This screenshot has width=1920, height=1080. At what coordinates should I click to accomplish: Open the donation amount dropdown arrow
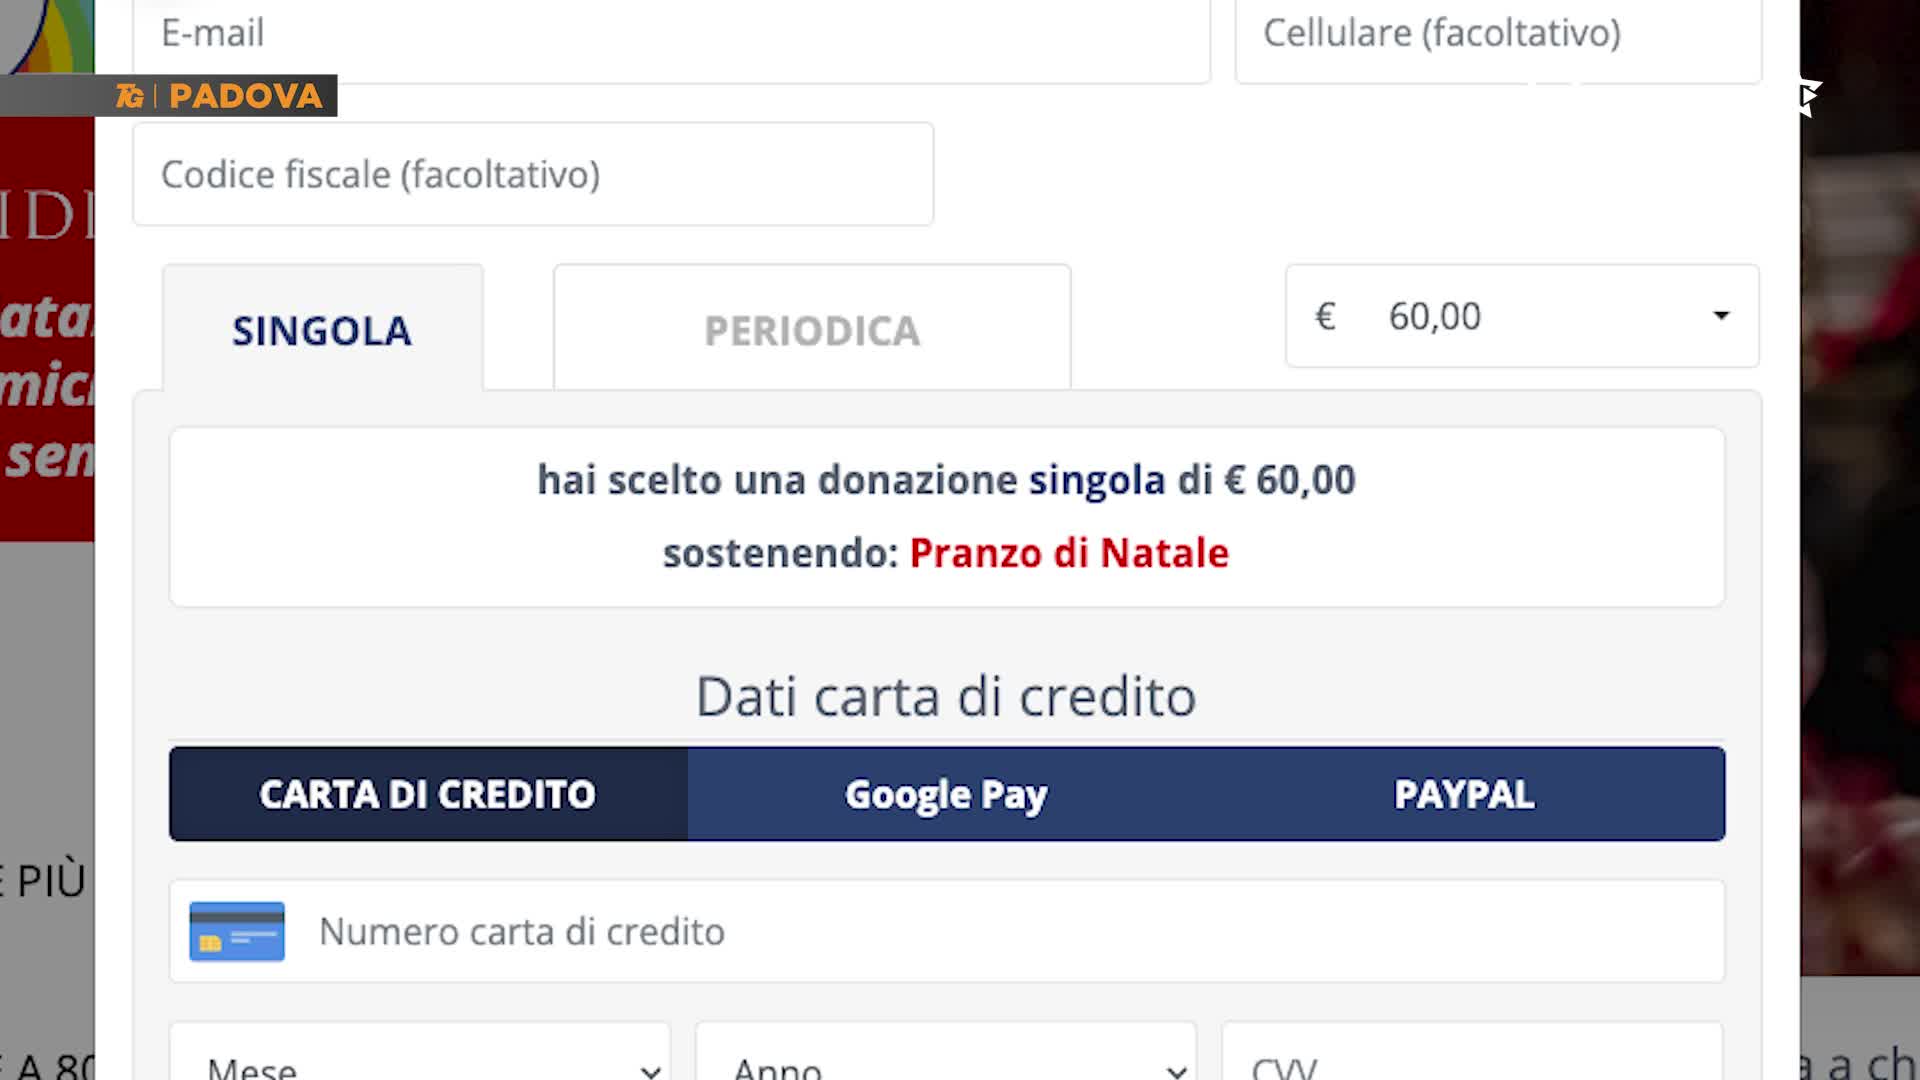[1720, 316]
